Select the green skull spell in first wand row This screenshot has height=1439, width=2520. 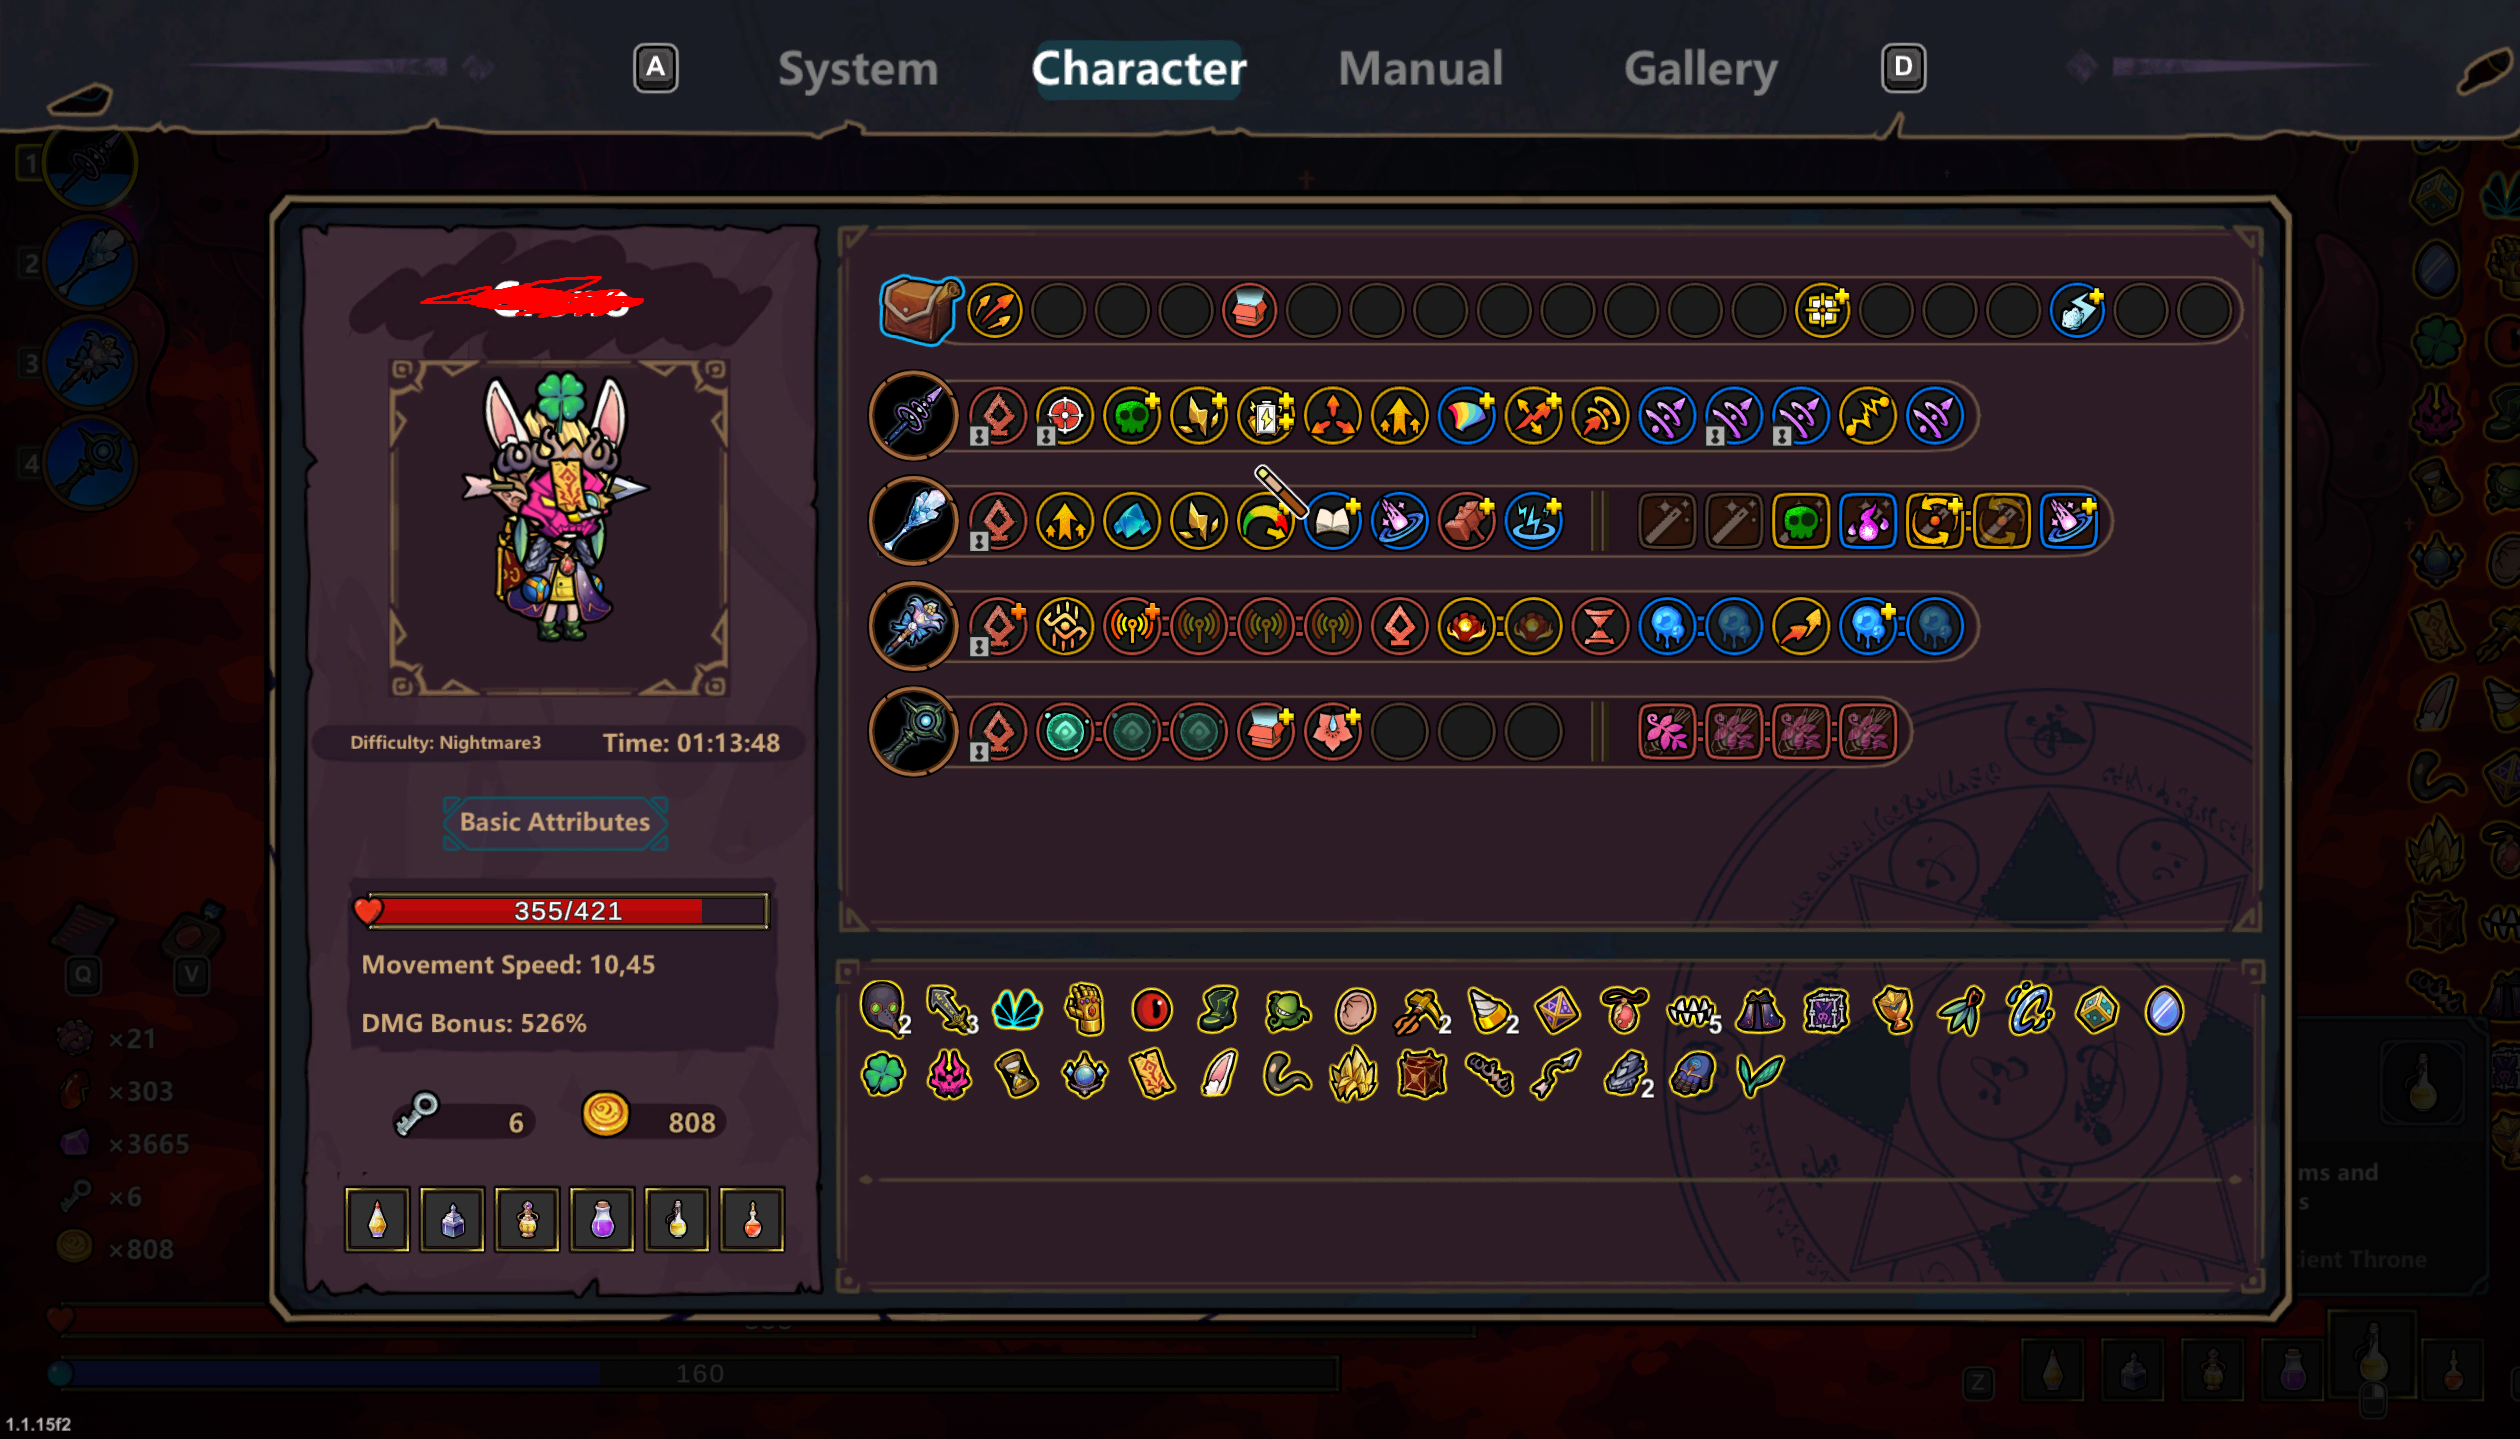[1132, 416]
